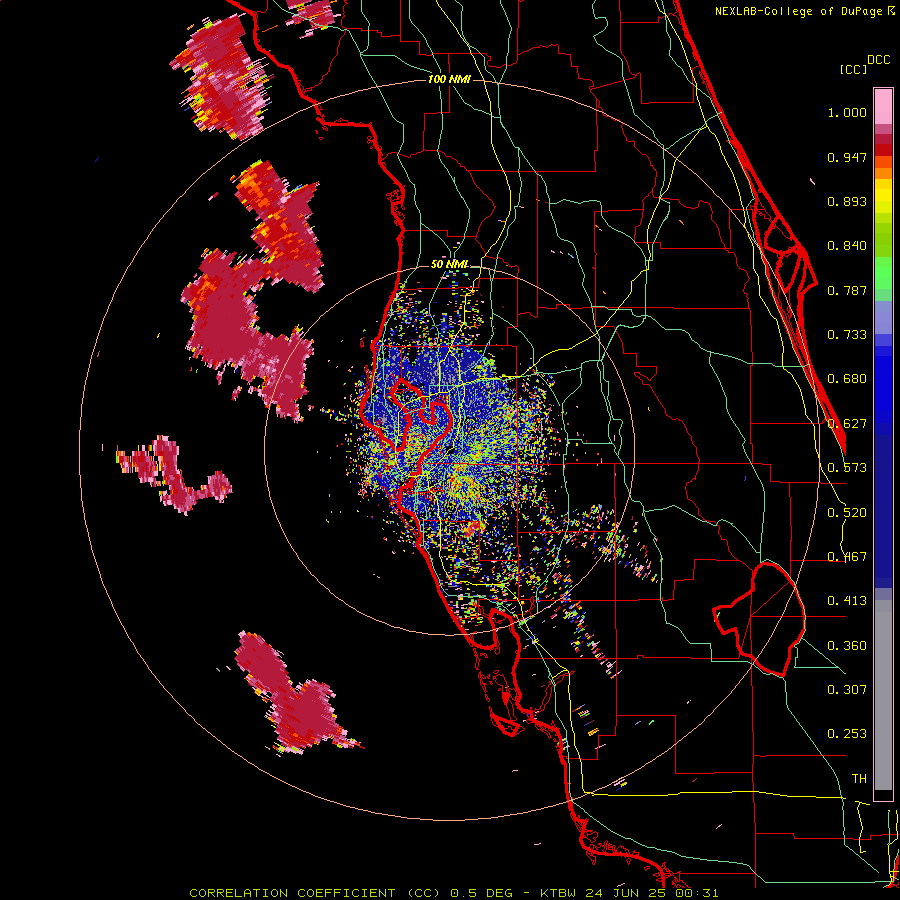This screenshot has width=900, height=900.
Task: Select the 0.307 scale value
Action: [x=847, y=689]
